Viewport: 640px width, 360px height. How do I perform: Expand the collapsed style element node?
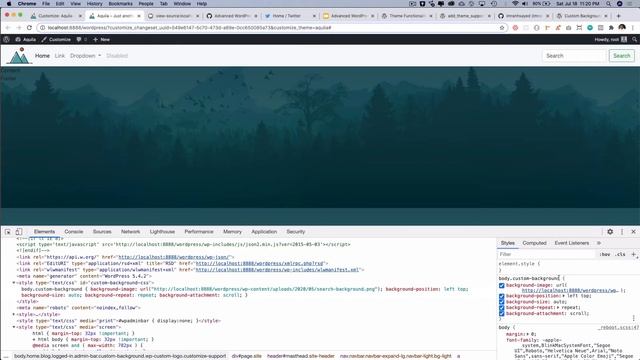(x=13, y=314)
